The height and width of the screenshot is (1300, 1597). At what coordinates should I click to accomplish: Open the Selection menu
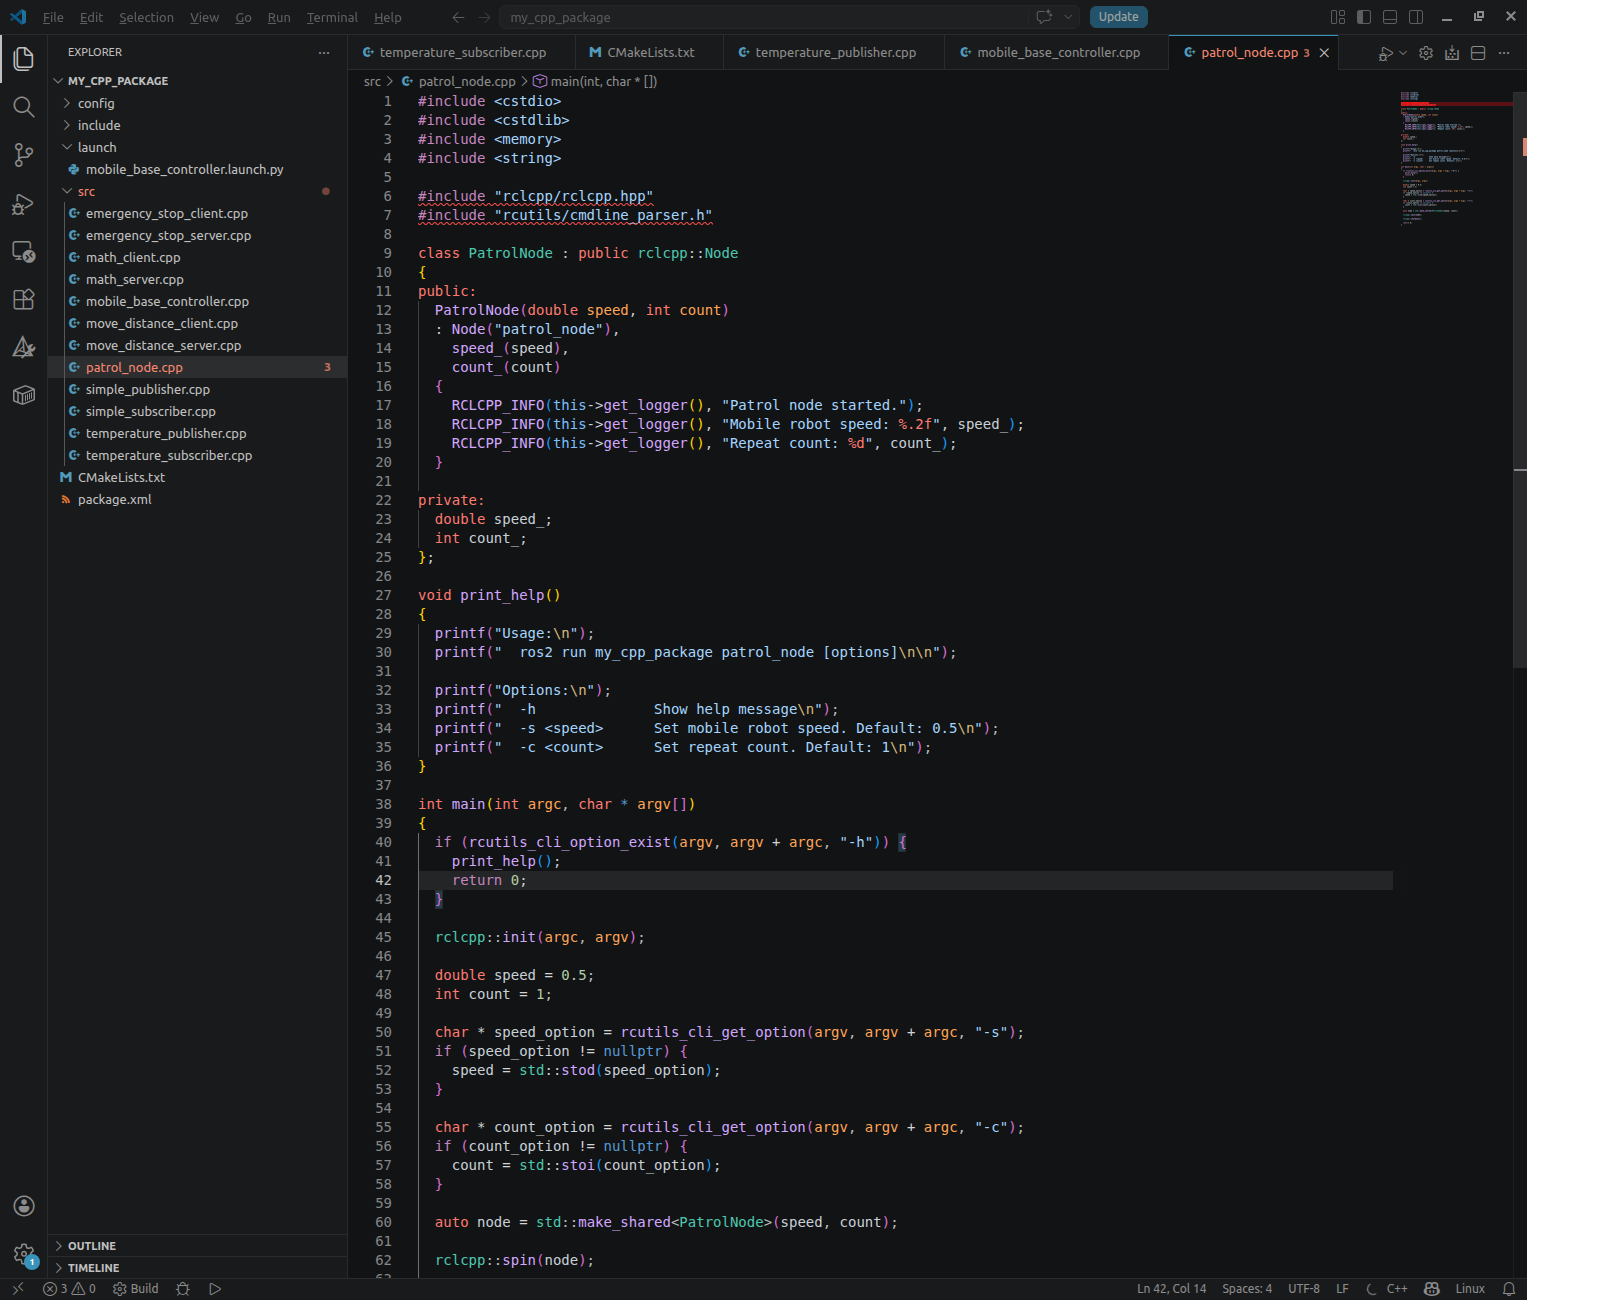[x=146, y=17]
